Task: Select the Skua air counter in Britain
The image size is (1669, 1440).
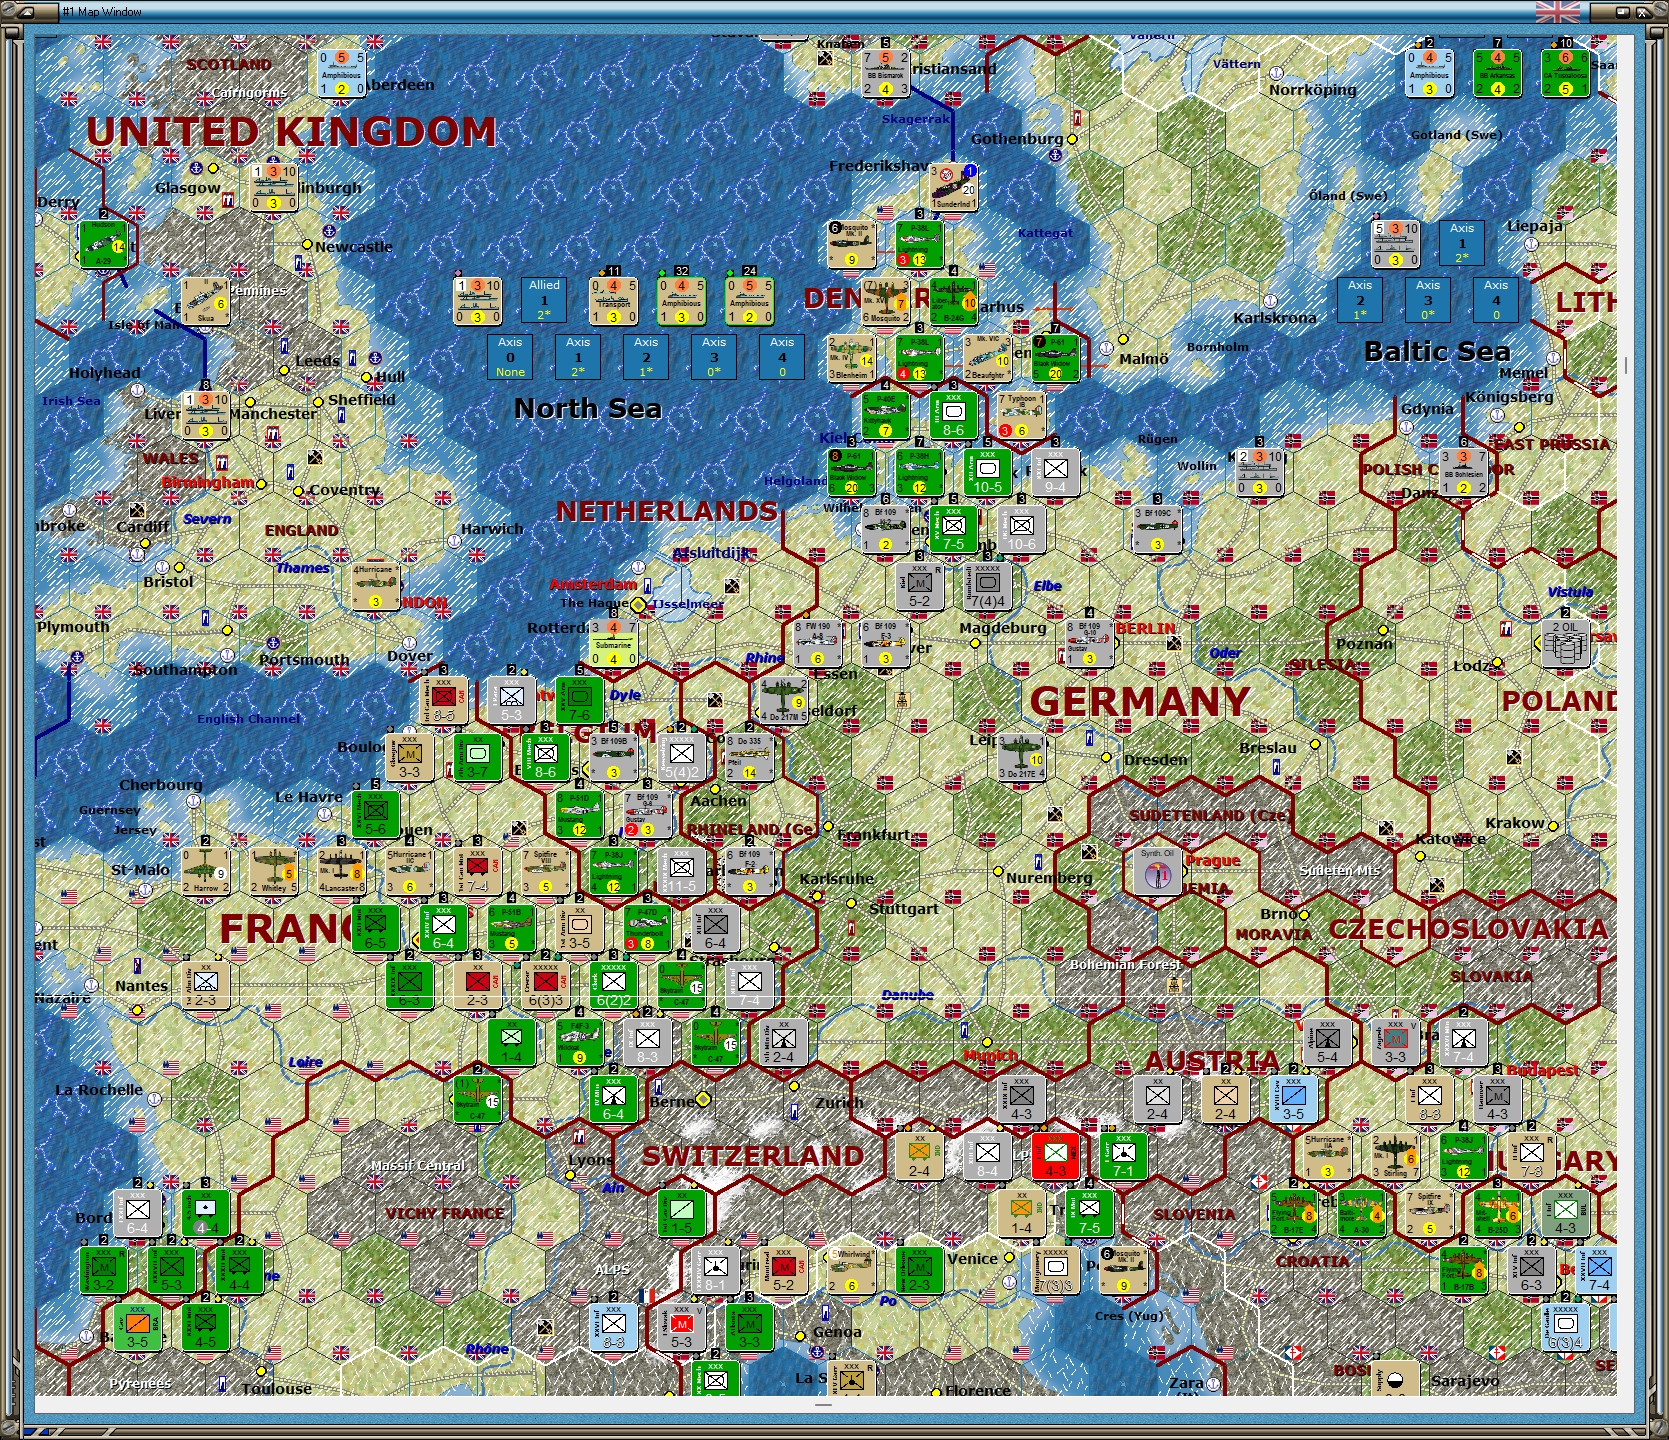Action: point(205,301)
